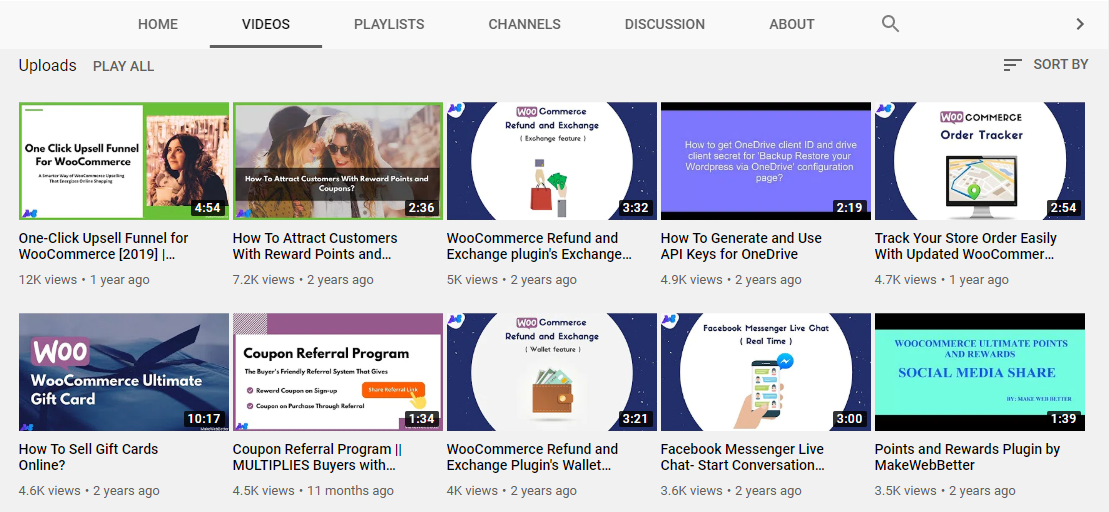
Task: Click the 2:54 duration badge
Action: pyautogui.click(x=1064, y=208)
